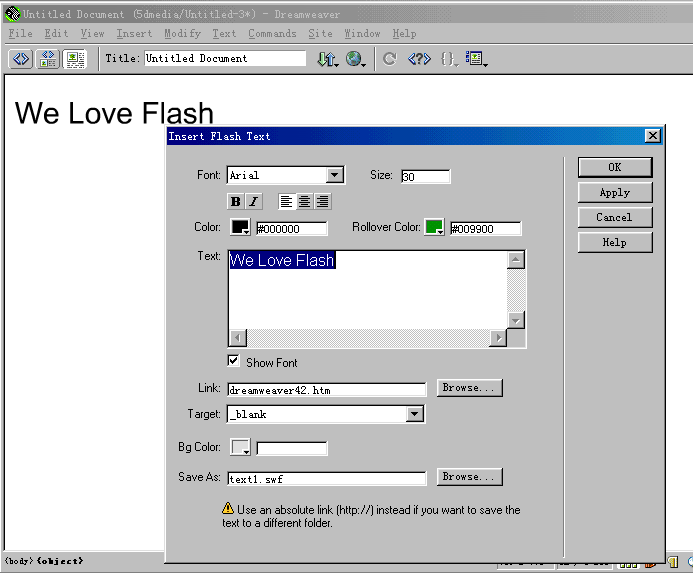Open the Modify menu

[182, 34]
